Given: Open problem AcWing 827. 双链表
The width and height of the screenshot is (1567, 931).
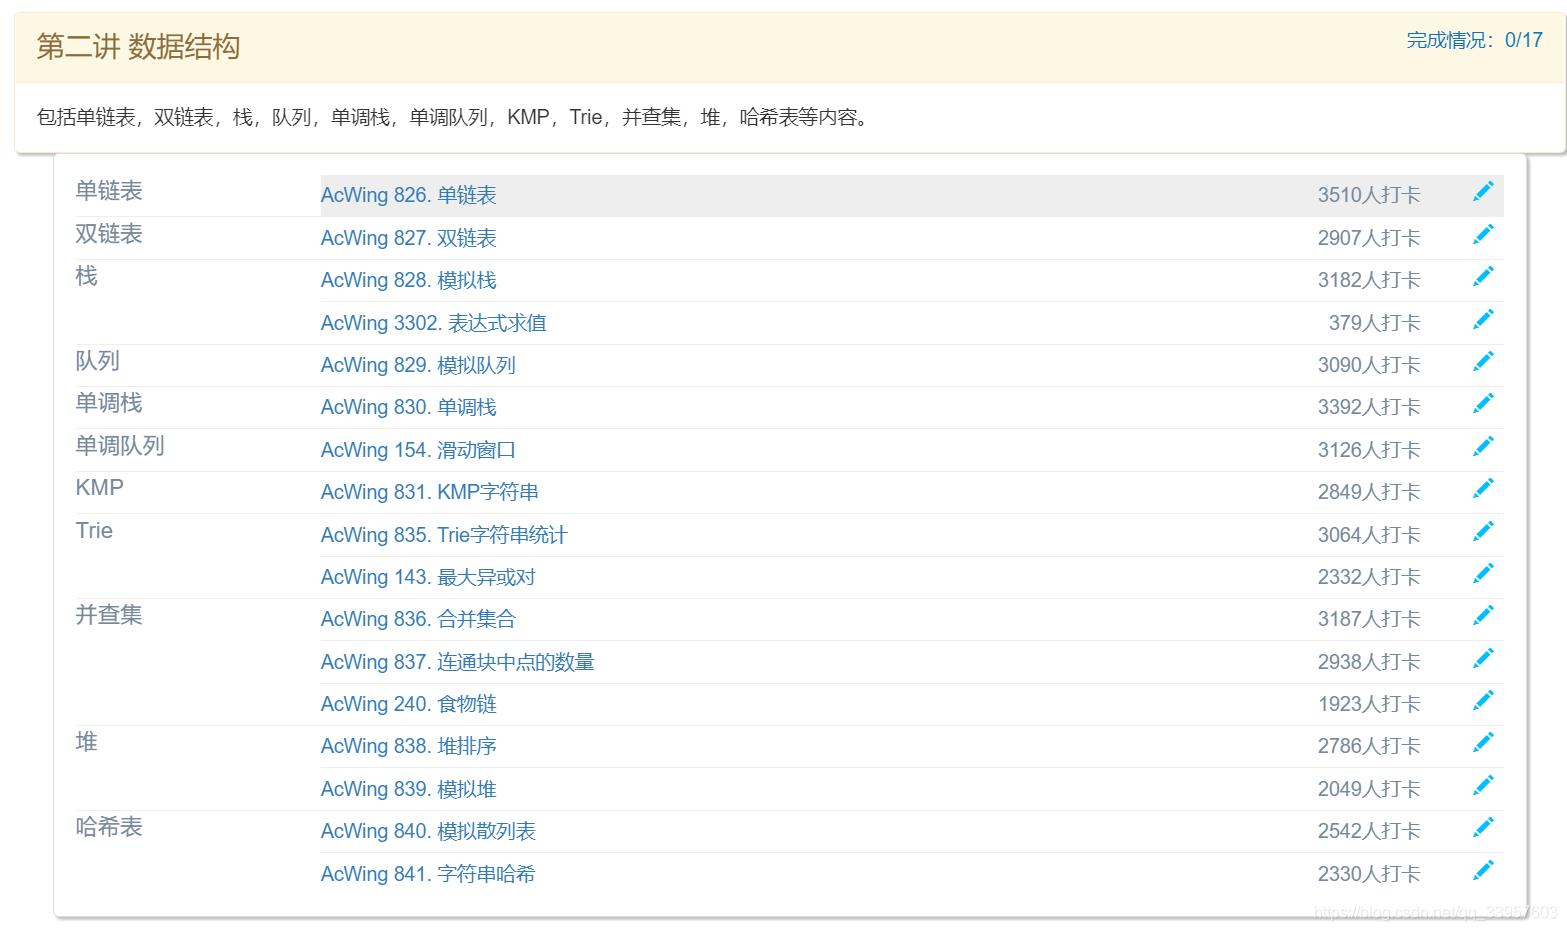Looking at the screenshot, I should coord(408,238).
